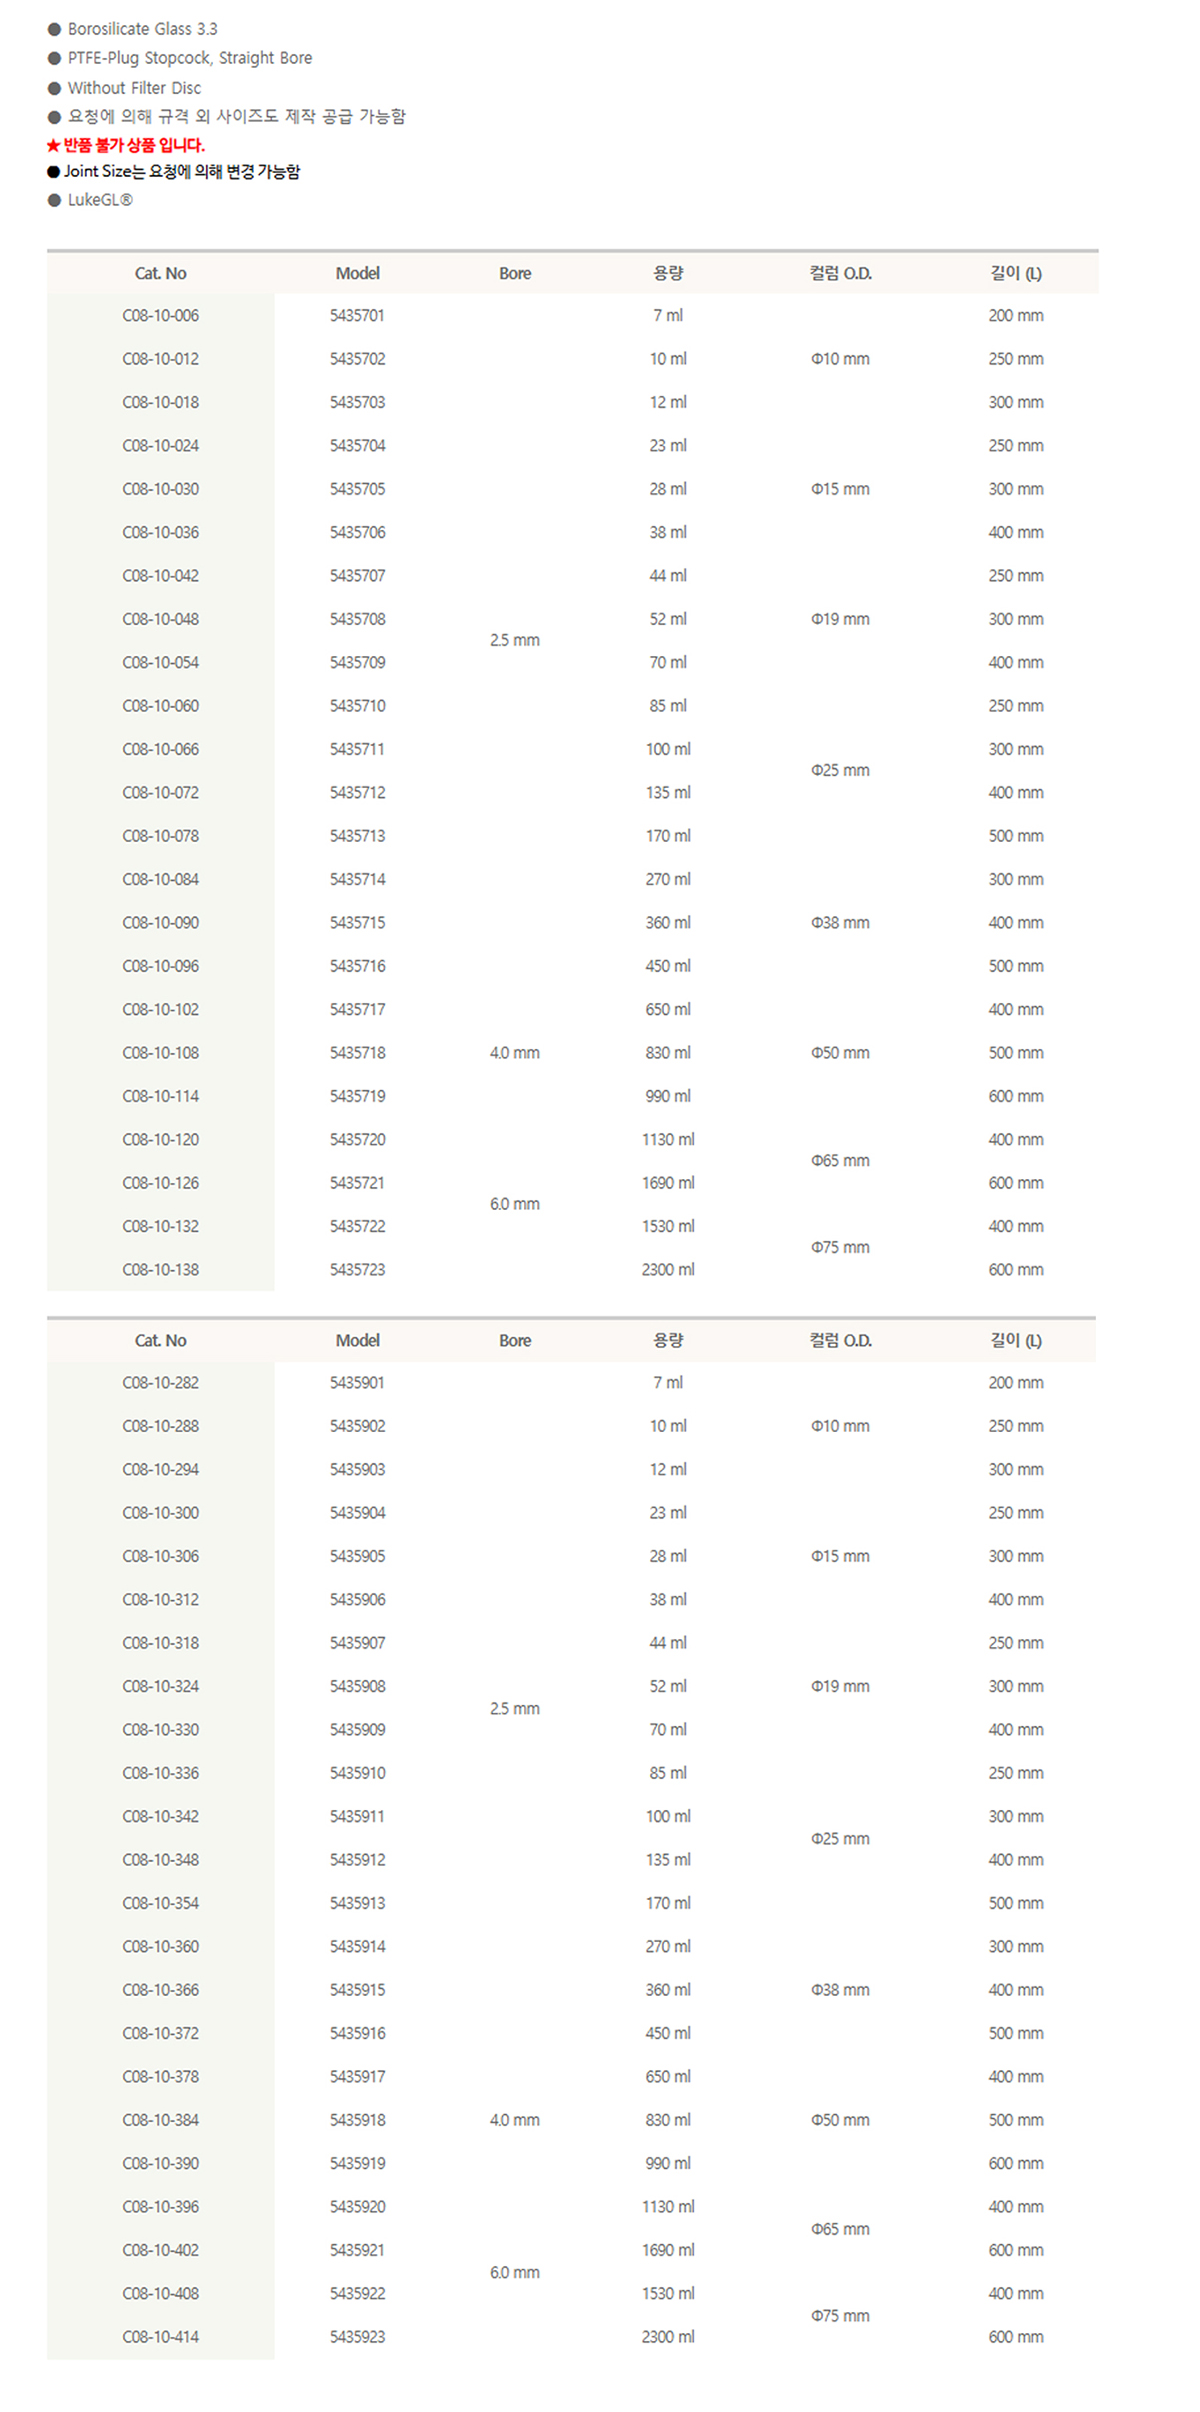Select catalog number C08-10-138
This screenshot has width=1200, height=2412.
pyautogui.click(x=160, y=1270)
